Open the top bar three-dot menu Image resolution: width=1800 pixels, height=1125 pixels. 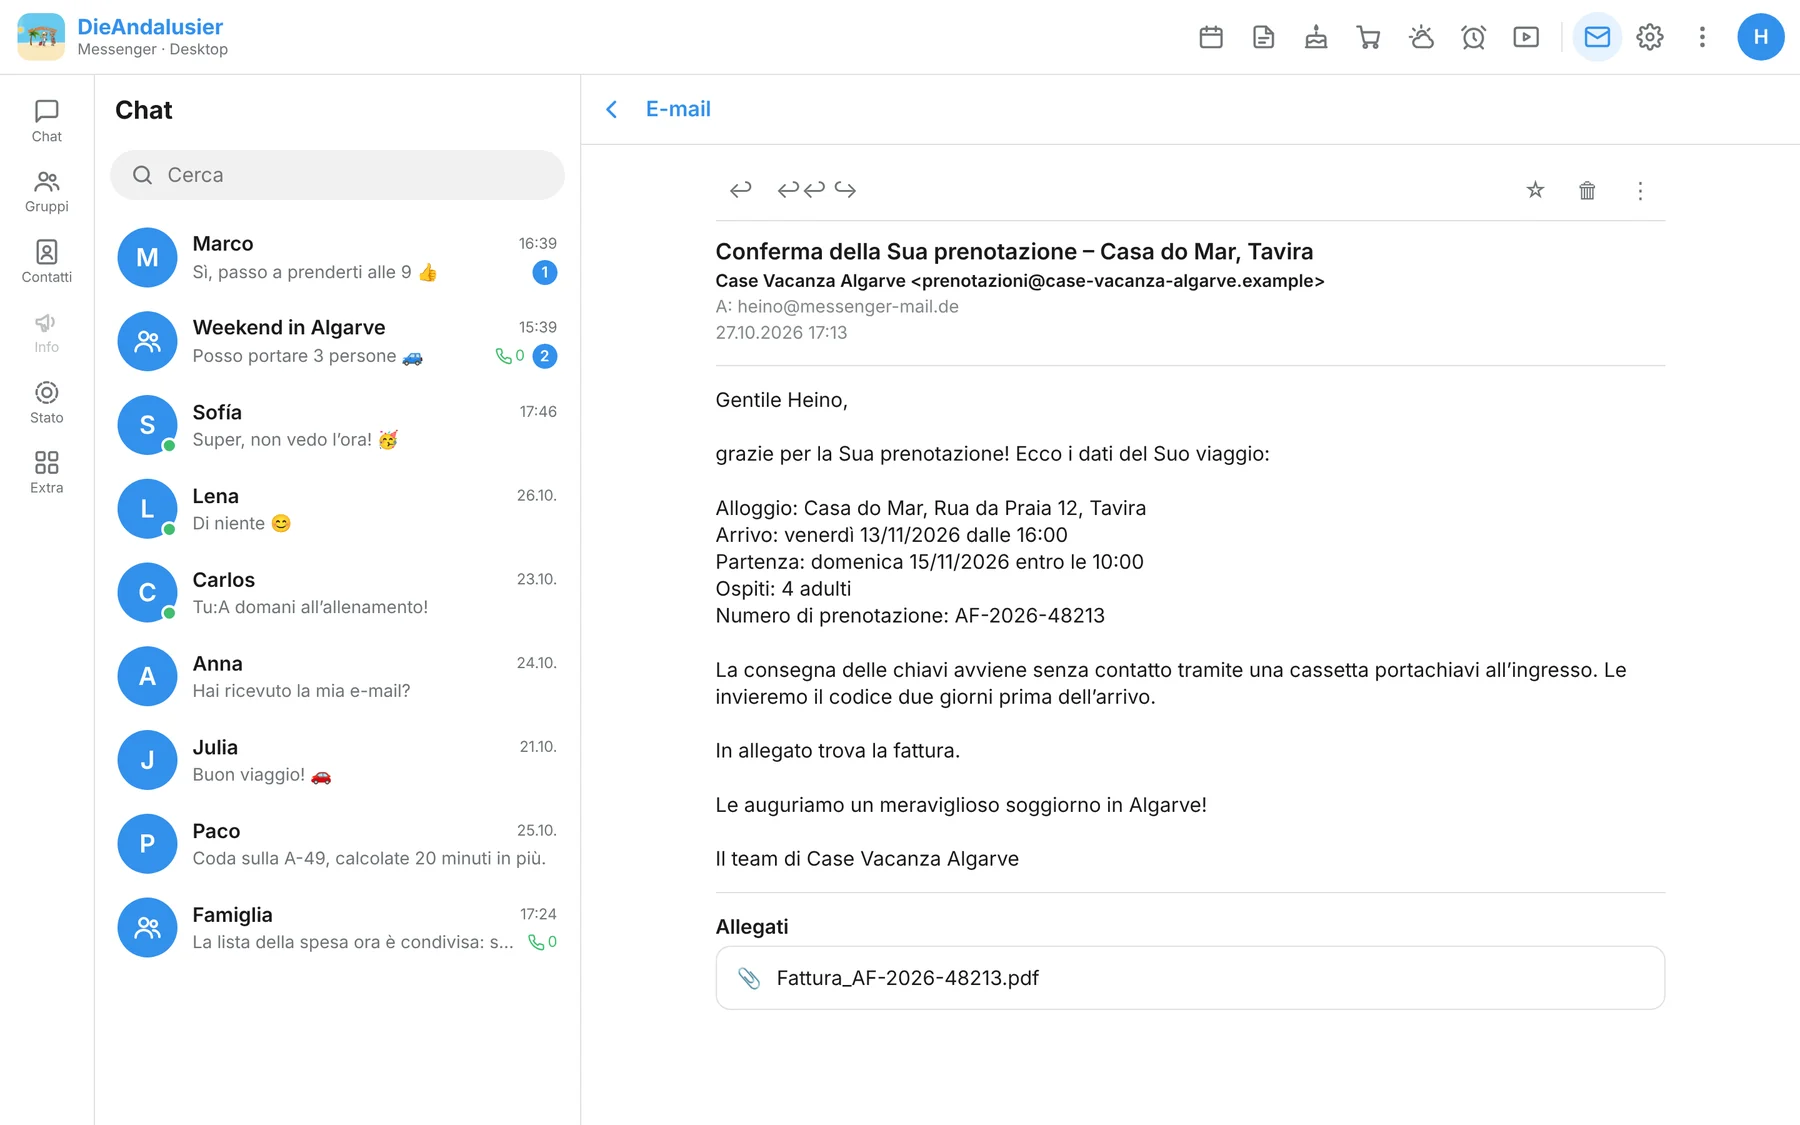click(x=1702, y=37)
